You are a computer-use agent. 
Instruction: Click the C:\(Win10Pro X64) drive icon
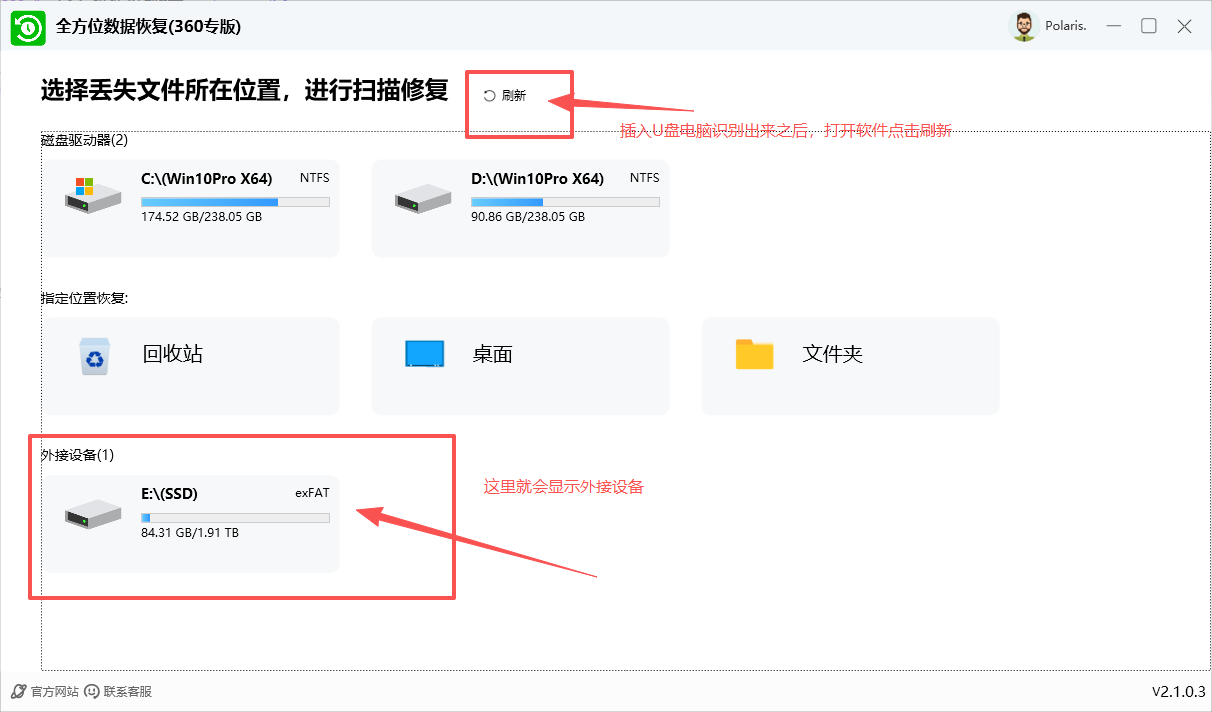point(92,198)
